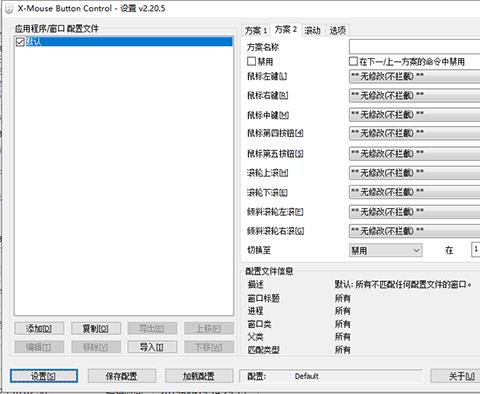480x394 pixels.
Task: Open the 鼠标第五按钮 action dropdown
Action: click(414, 154)
